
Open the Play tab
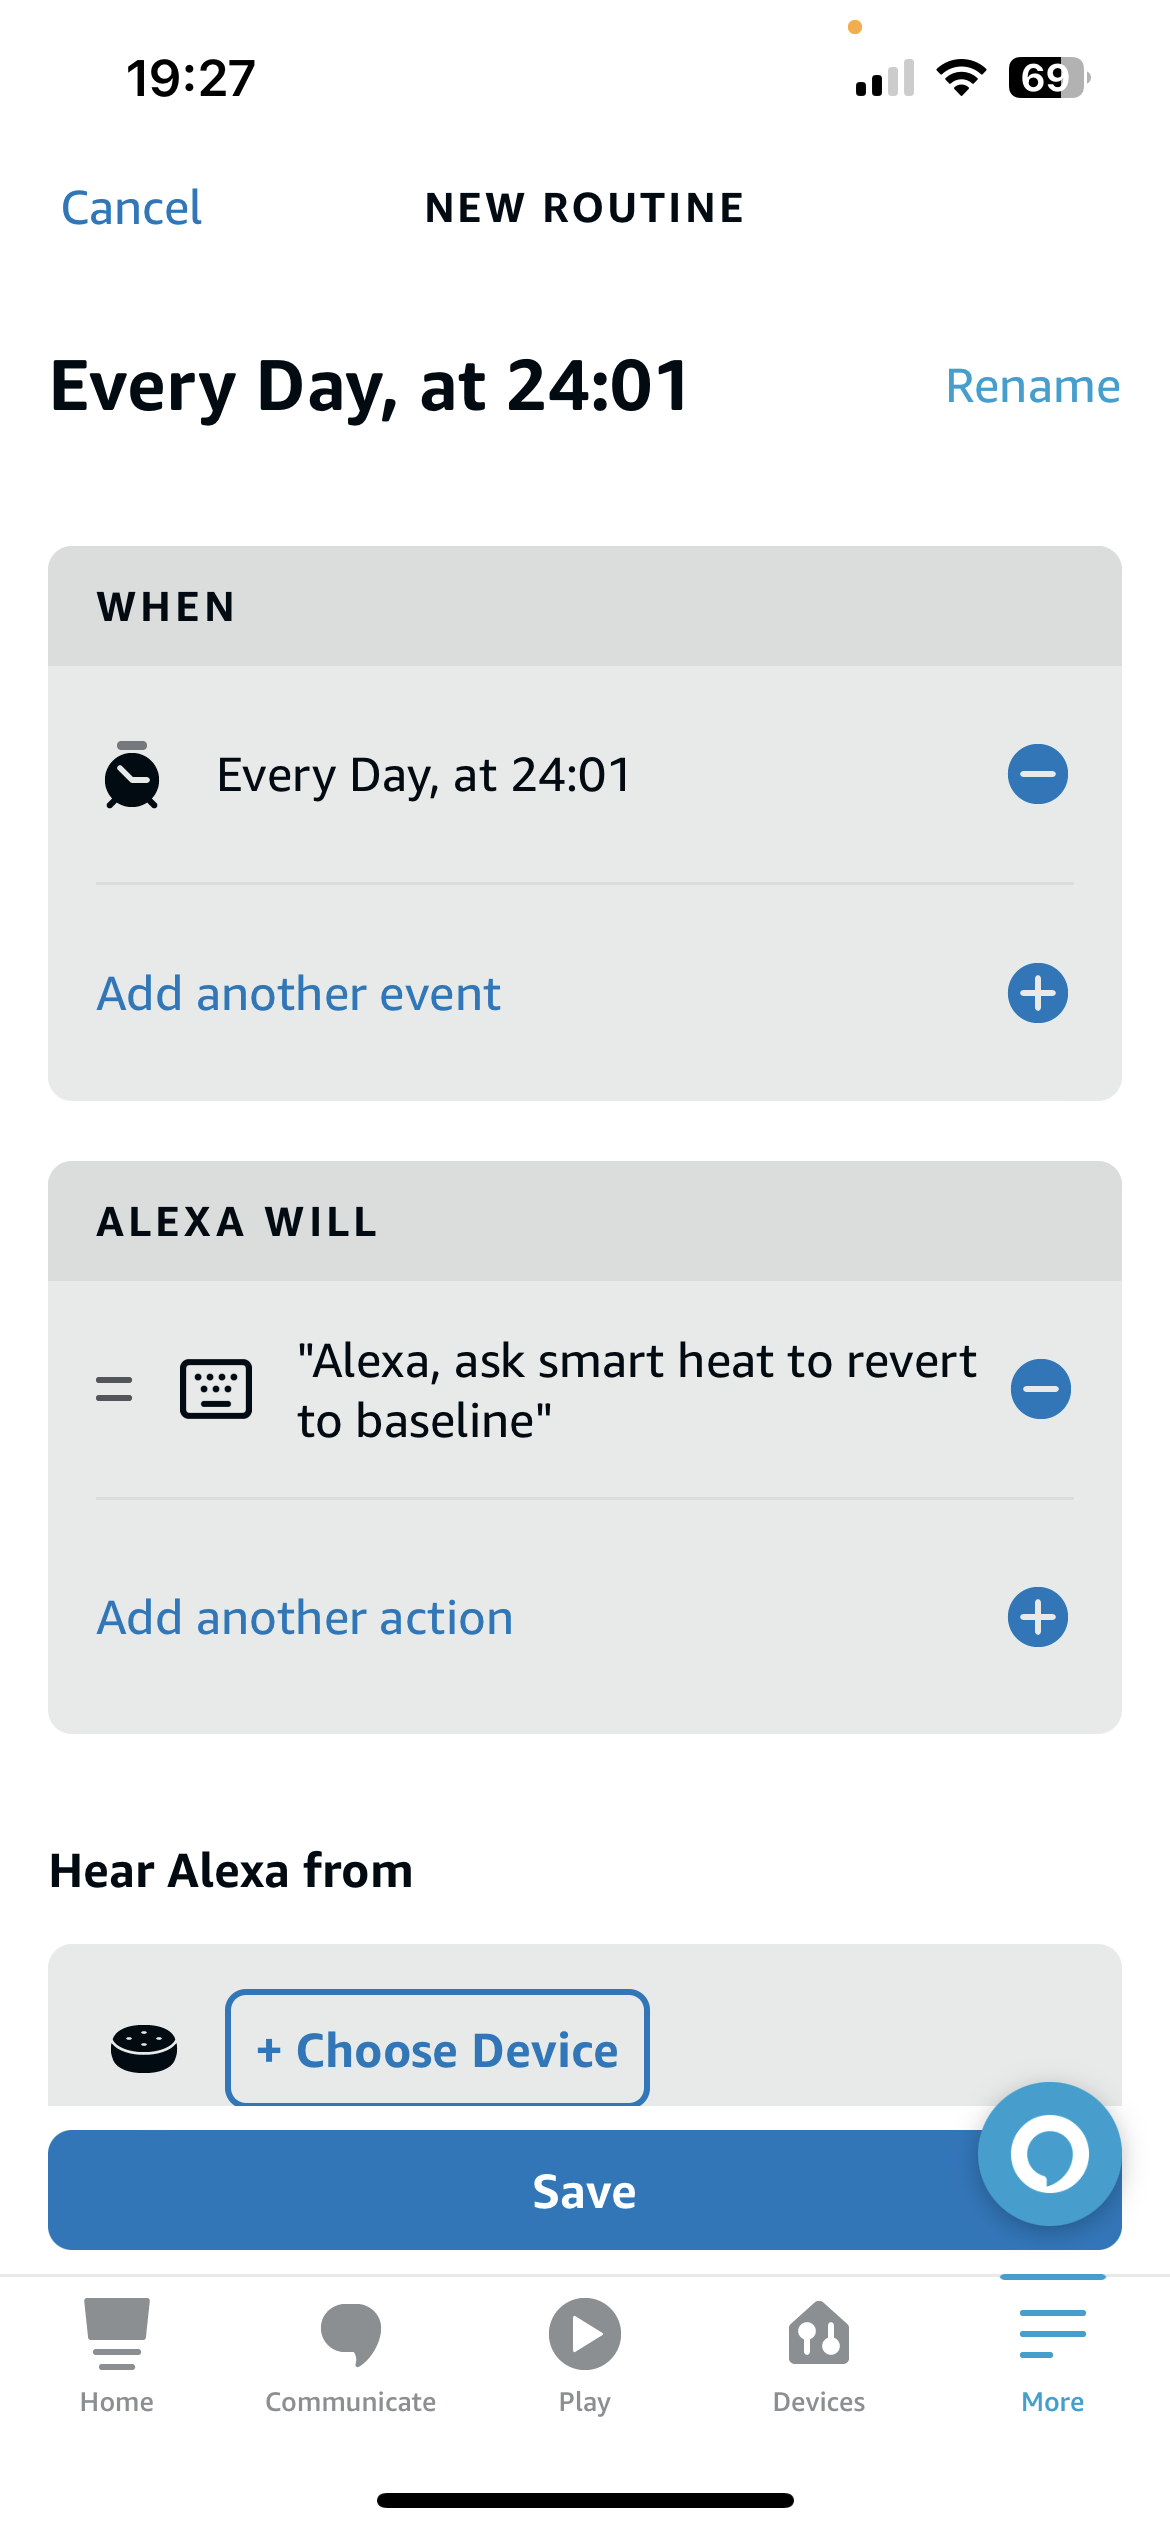pos(585,2353)
